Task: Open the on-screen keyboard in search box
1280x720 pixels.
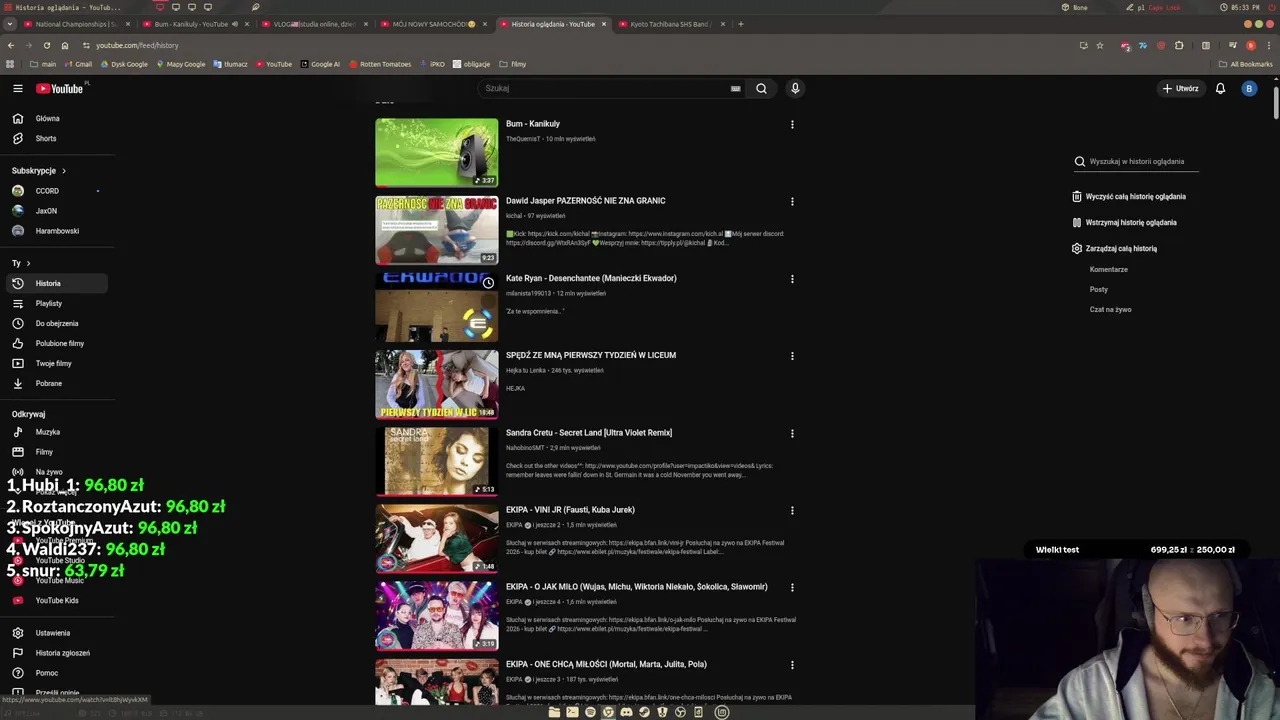Action: pyautogui.click(x=735, y=88)
